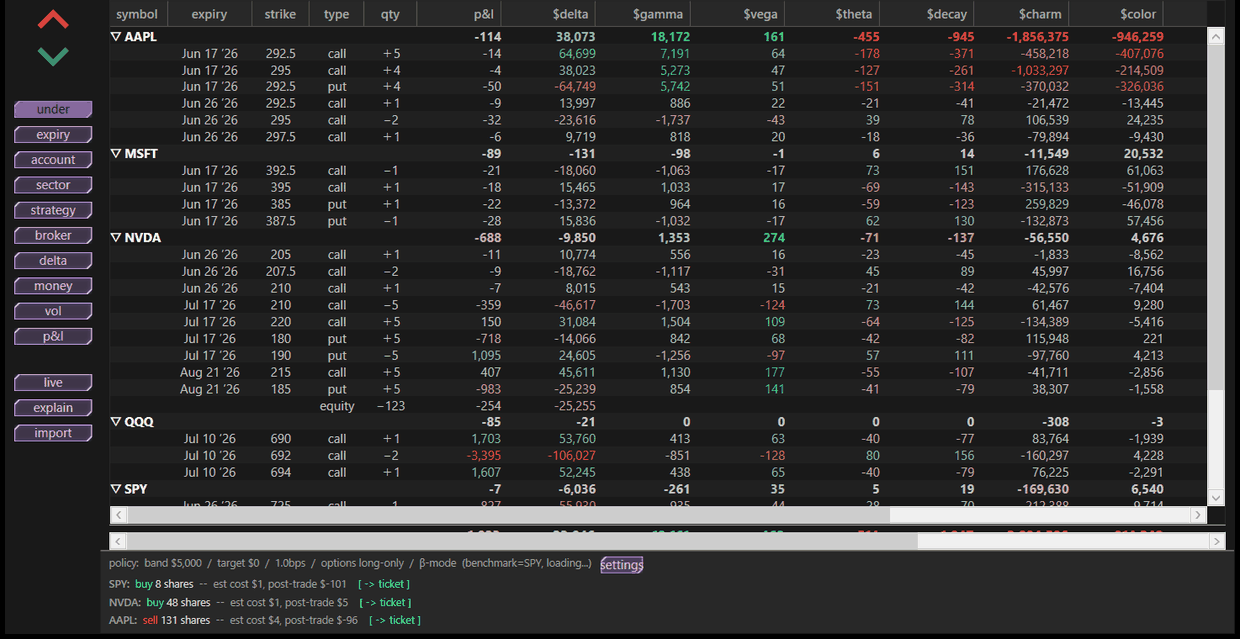The image size is (1240, 639).
Task: Select the delta grouping button
Action: 53,260
